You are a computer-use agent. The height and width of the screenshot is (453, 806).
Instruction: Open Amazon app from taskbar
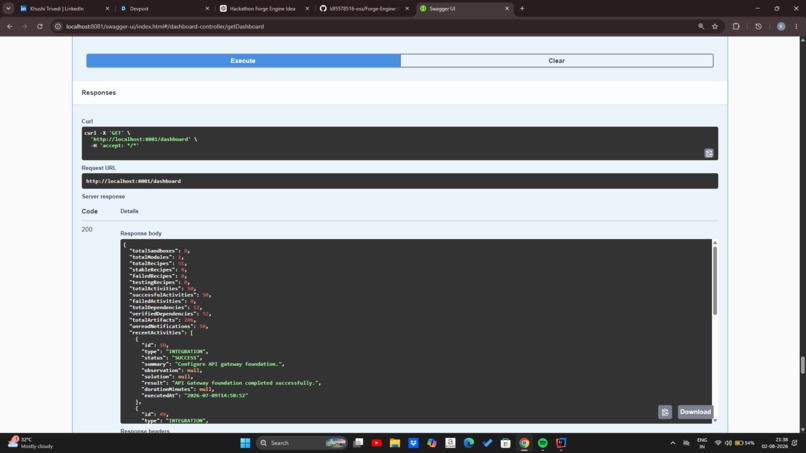tap(450, 443)
